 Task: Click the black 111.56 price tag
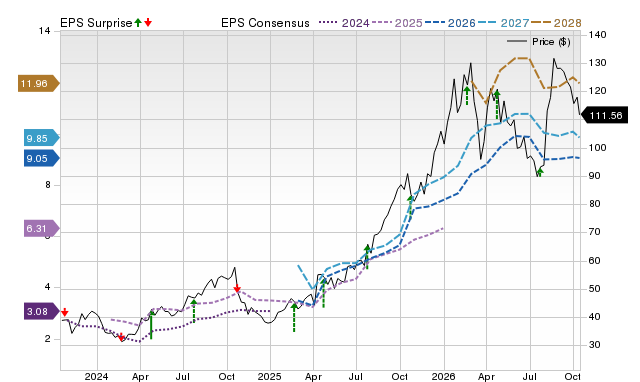604,115
